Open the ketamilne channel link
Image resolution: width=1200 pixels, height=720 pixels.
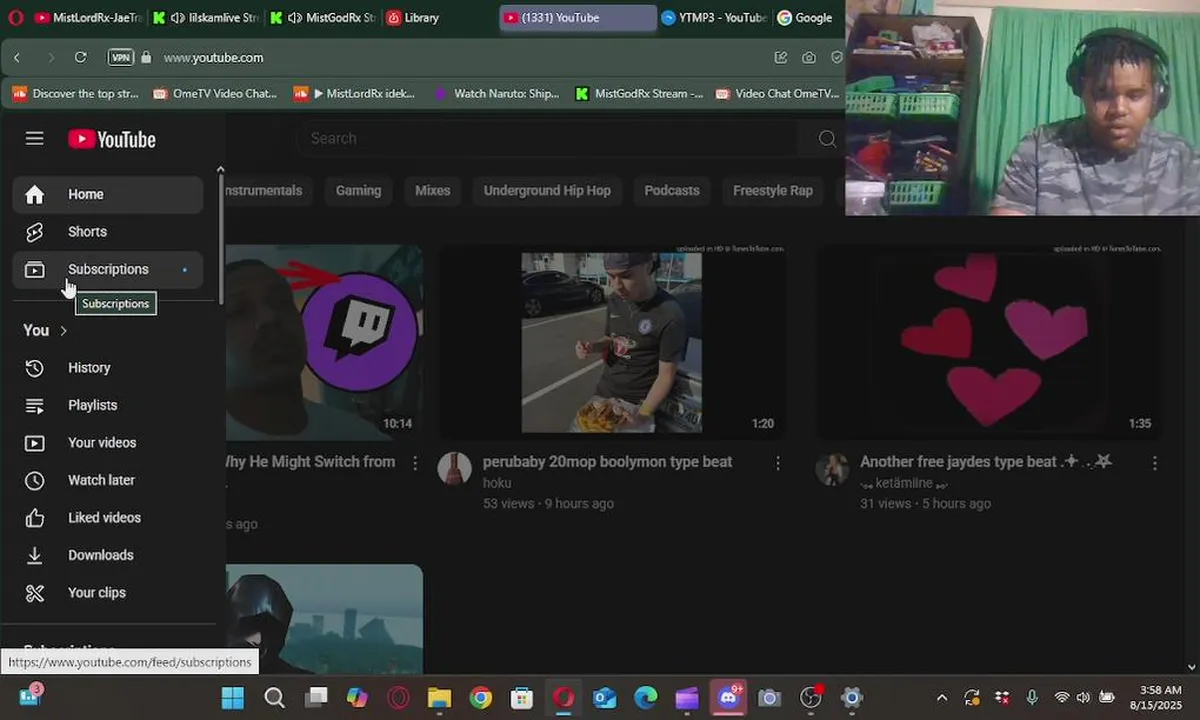904,483
